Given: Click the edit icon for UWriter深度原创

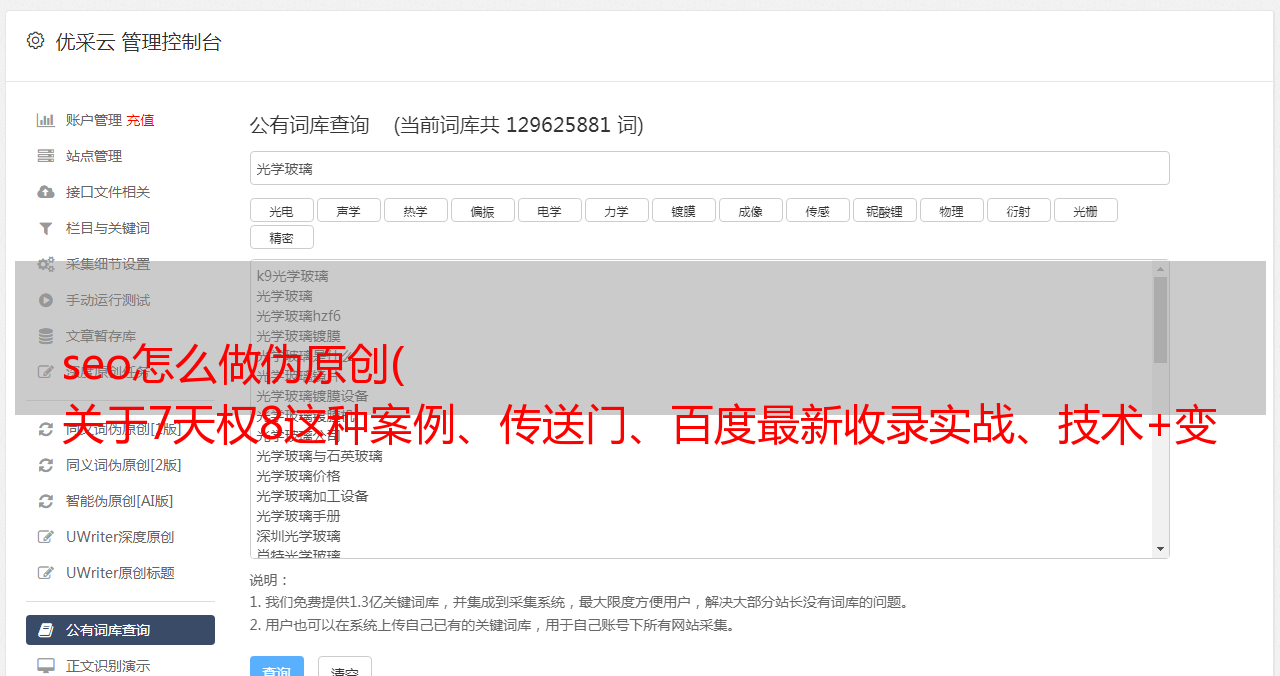Looking at the screenshot, I should (x=45, y=537).
